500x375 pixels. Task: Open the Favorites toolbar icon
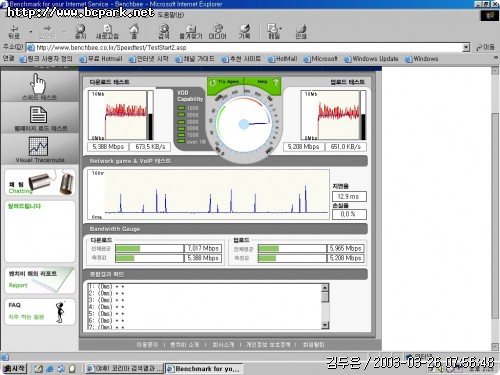[191, 29]
